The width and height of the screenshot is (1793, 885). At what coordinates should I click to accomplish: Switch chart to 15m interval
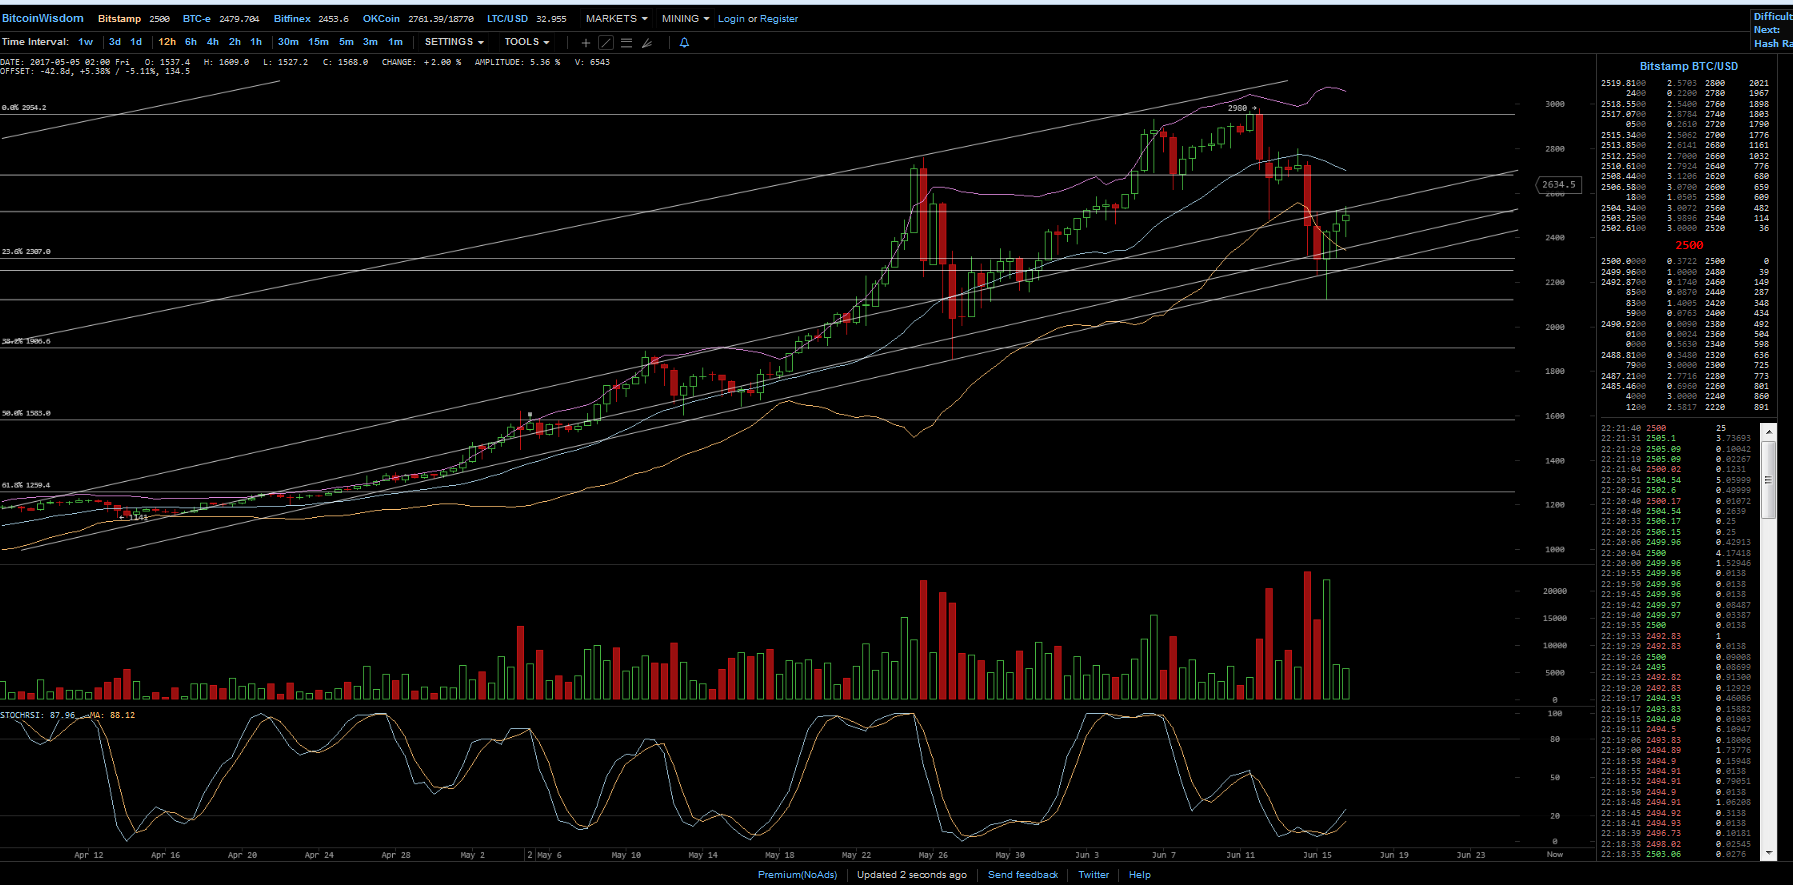[x=318, y=42]
